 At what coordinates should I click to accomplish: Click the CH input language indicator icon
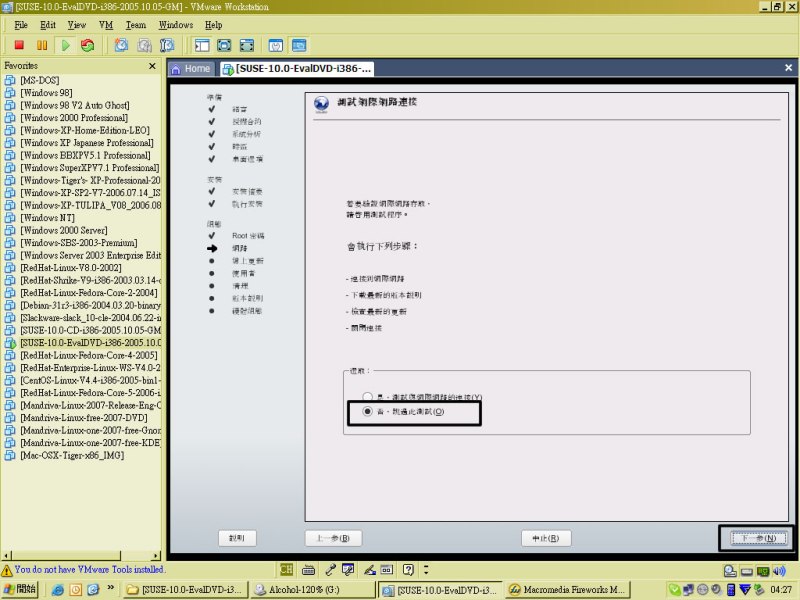tap(286, 569)
